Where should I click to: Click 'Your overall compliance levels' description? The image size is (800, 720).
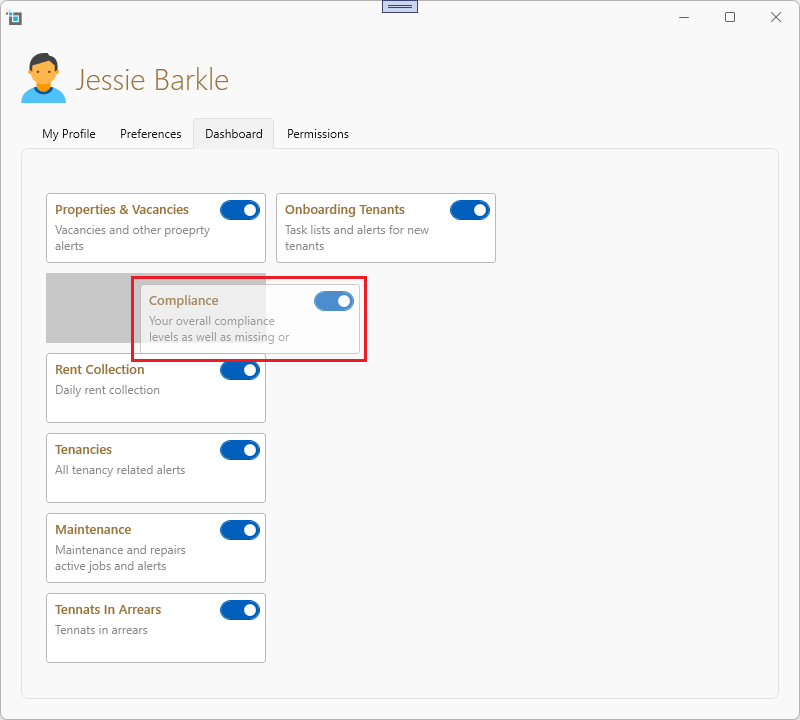coord(219,329)
